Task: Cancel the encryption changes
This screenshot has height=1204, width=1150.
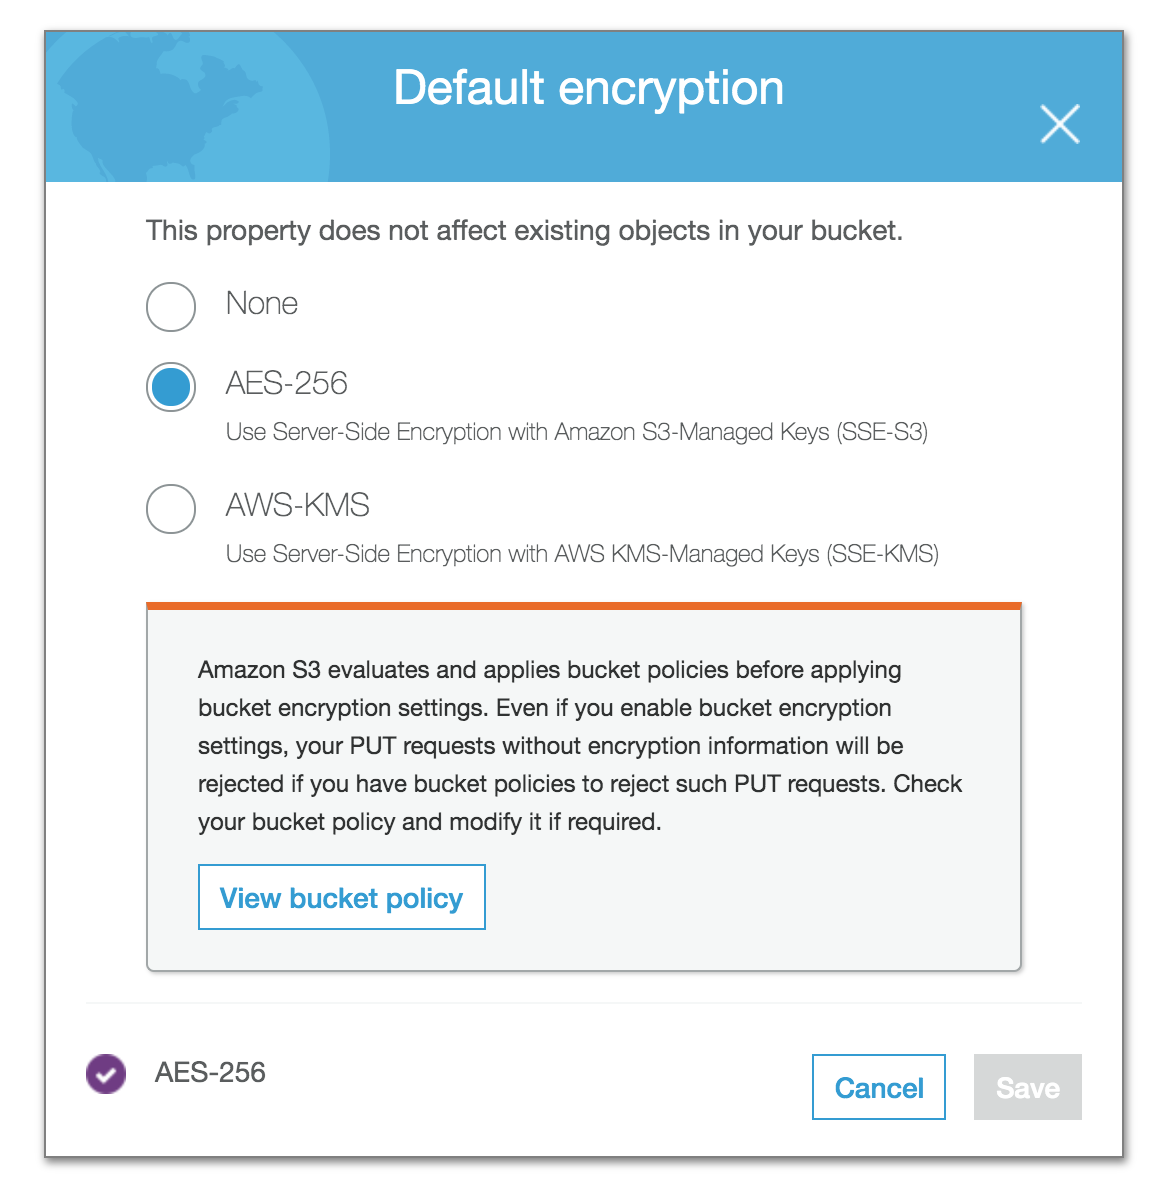Action: pos(878,1087)
